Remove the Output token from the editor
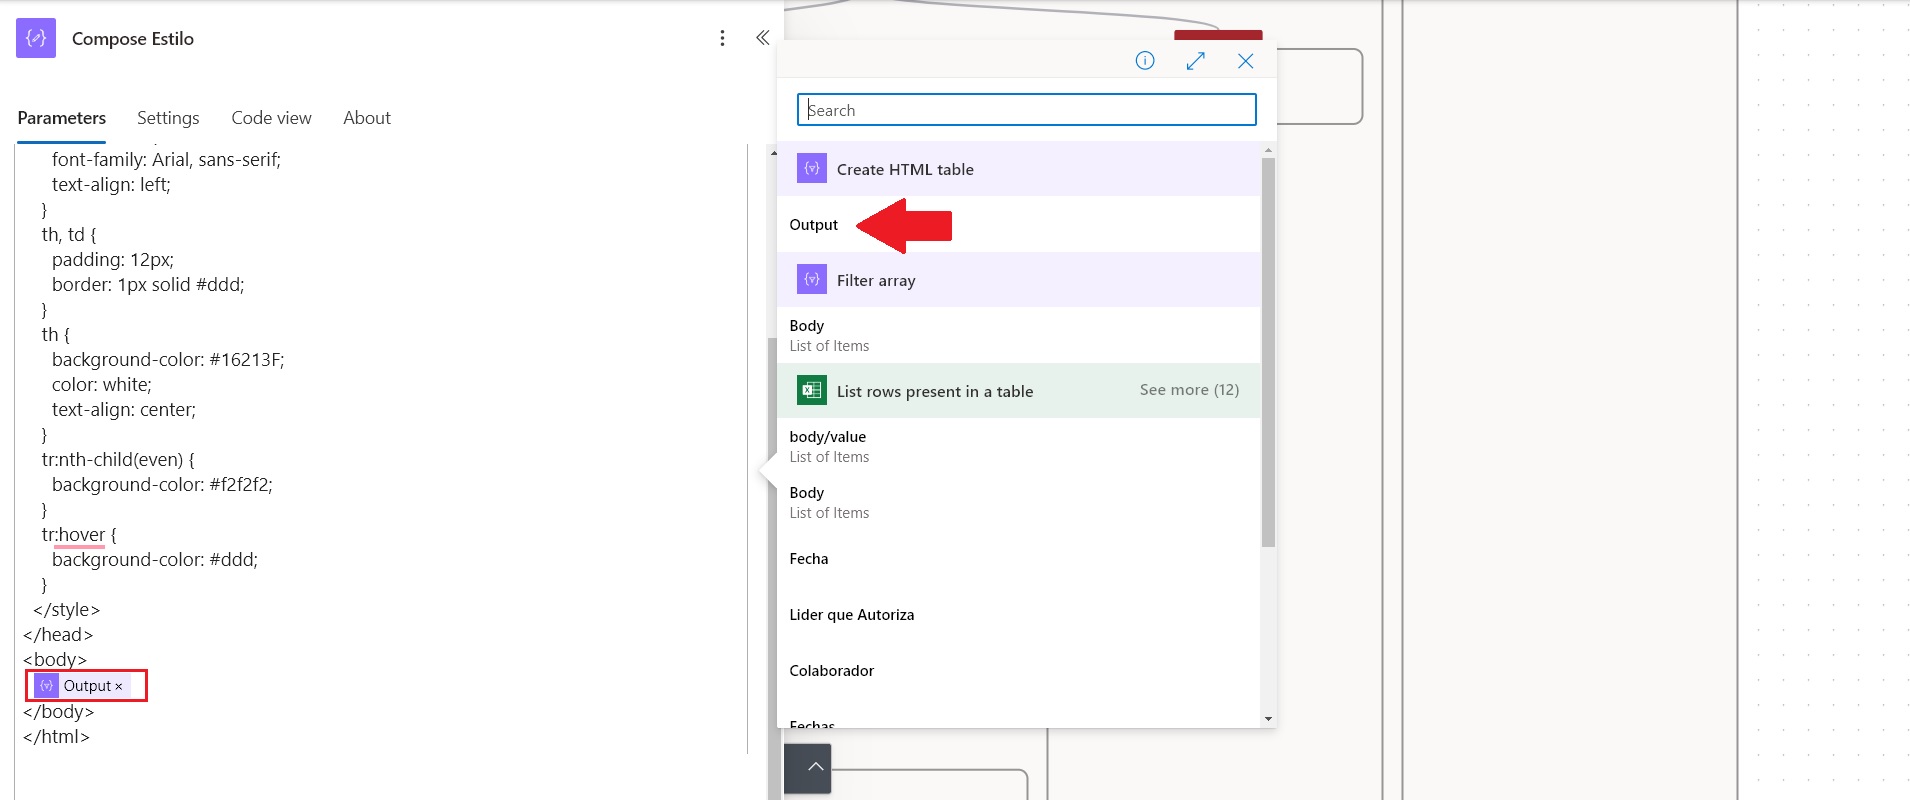The width and height of the screenshot is (1910, 800). [119, 686]
